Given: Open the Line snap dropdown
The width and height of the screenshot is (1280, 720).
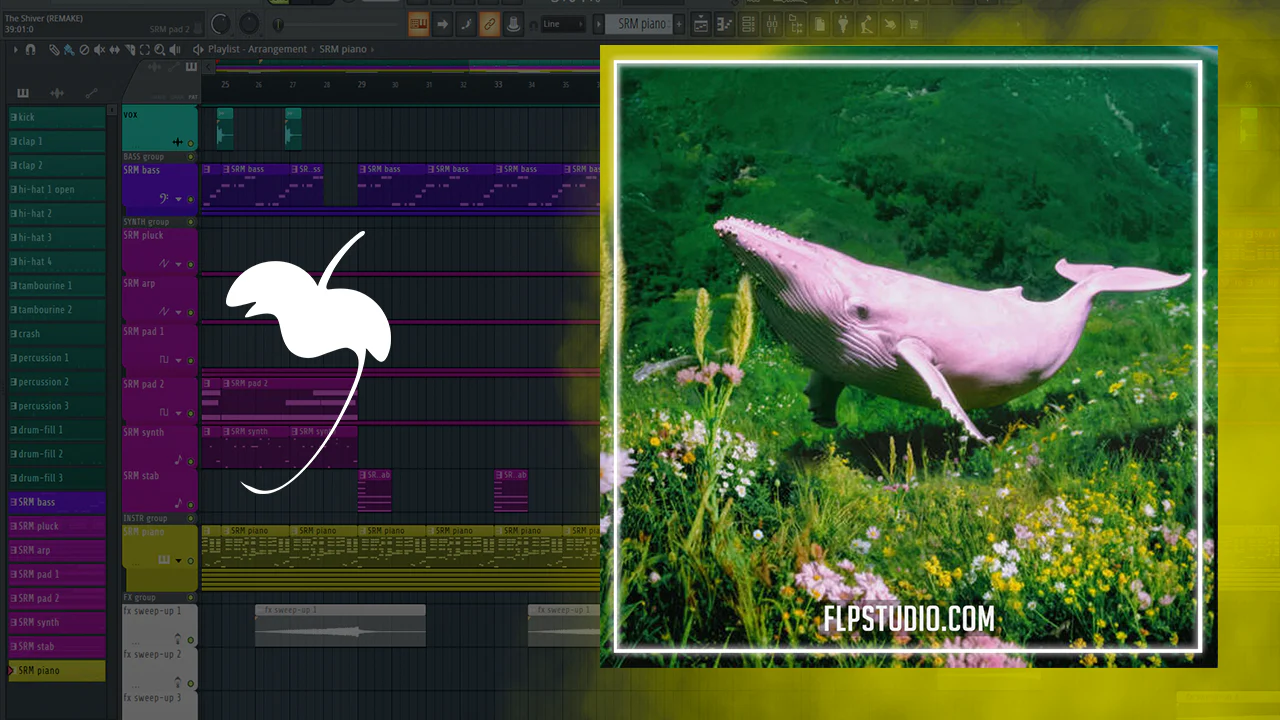Looking at the screenshot, I should tap(563, 24).
